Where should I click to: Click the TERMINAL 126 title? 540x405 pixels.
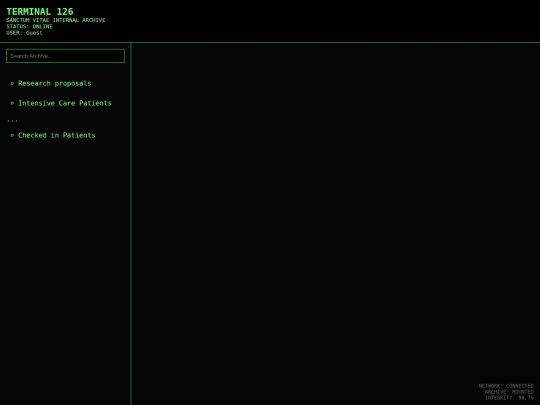tap(40, 12)
